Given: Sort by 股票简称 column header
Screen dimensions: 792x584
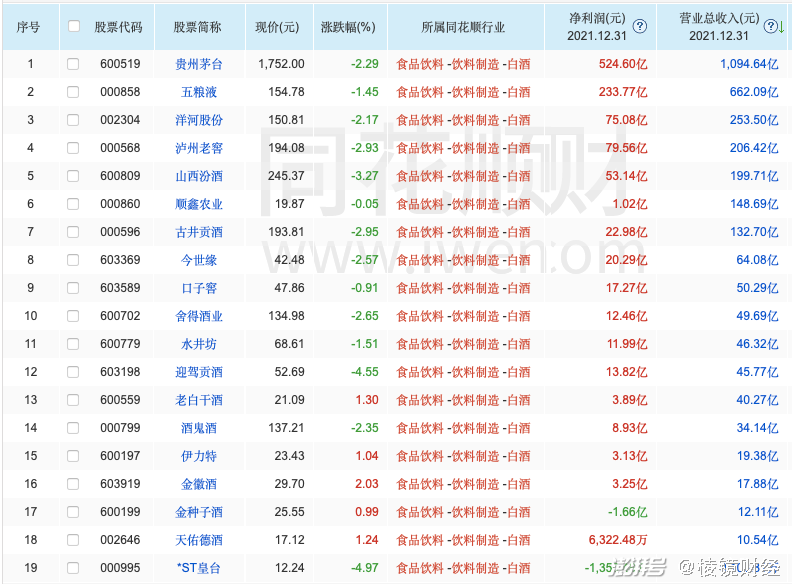Looking at the screenshot, I should point(197,27).
